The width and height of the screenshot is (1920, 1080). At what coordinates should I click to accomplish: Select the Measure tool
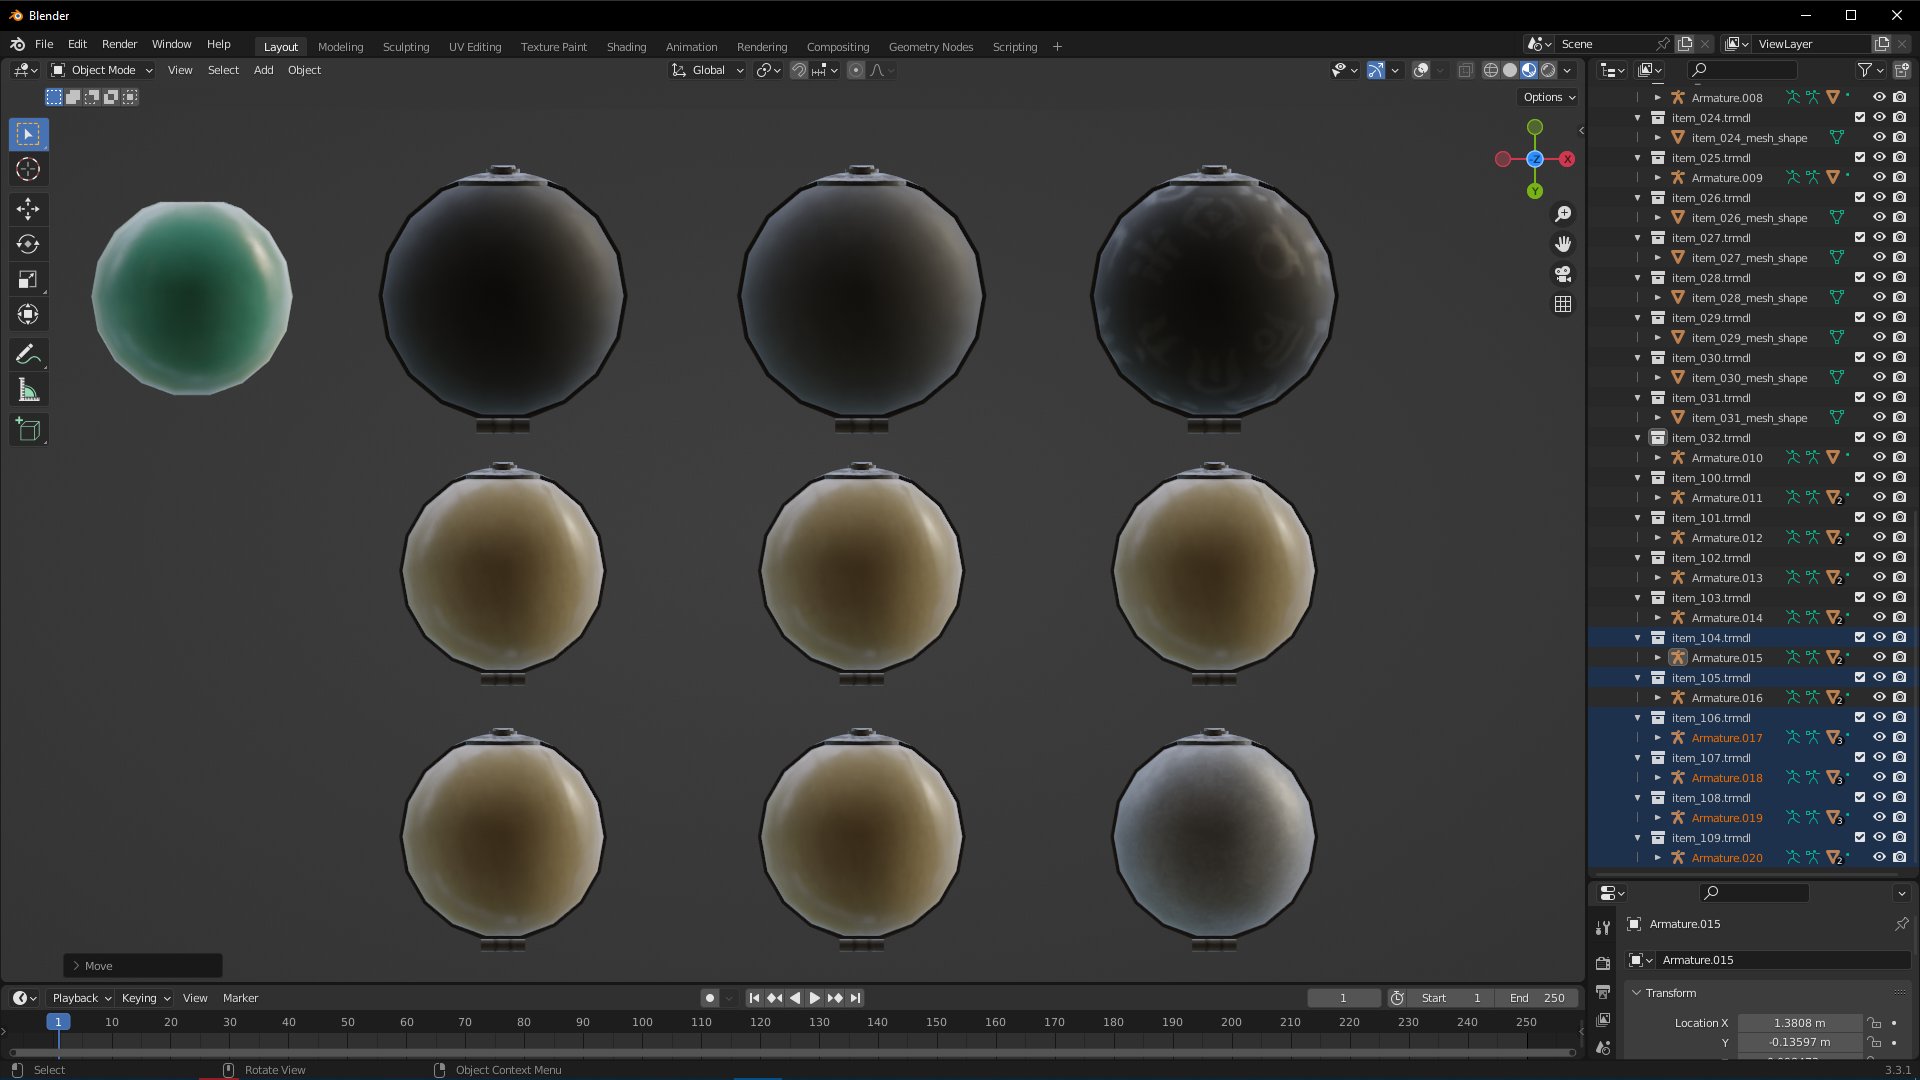tap(28, 390)
